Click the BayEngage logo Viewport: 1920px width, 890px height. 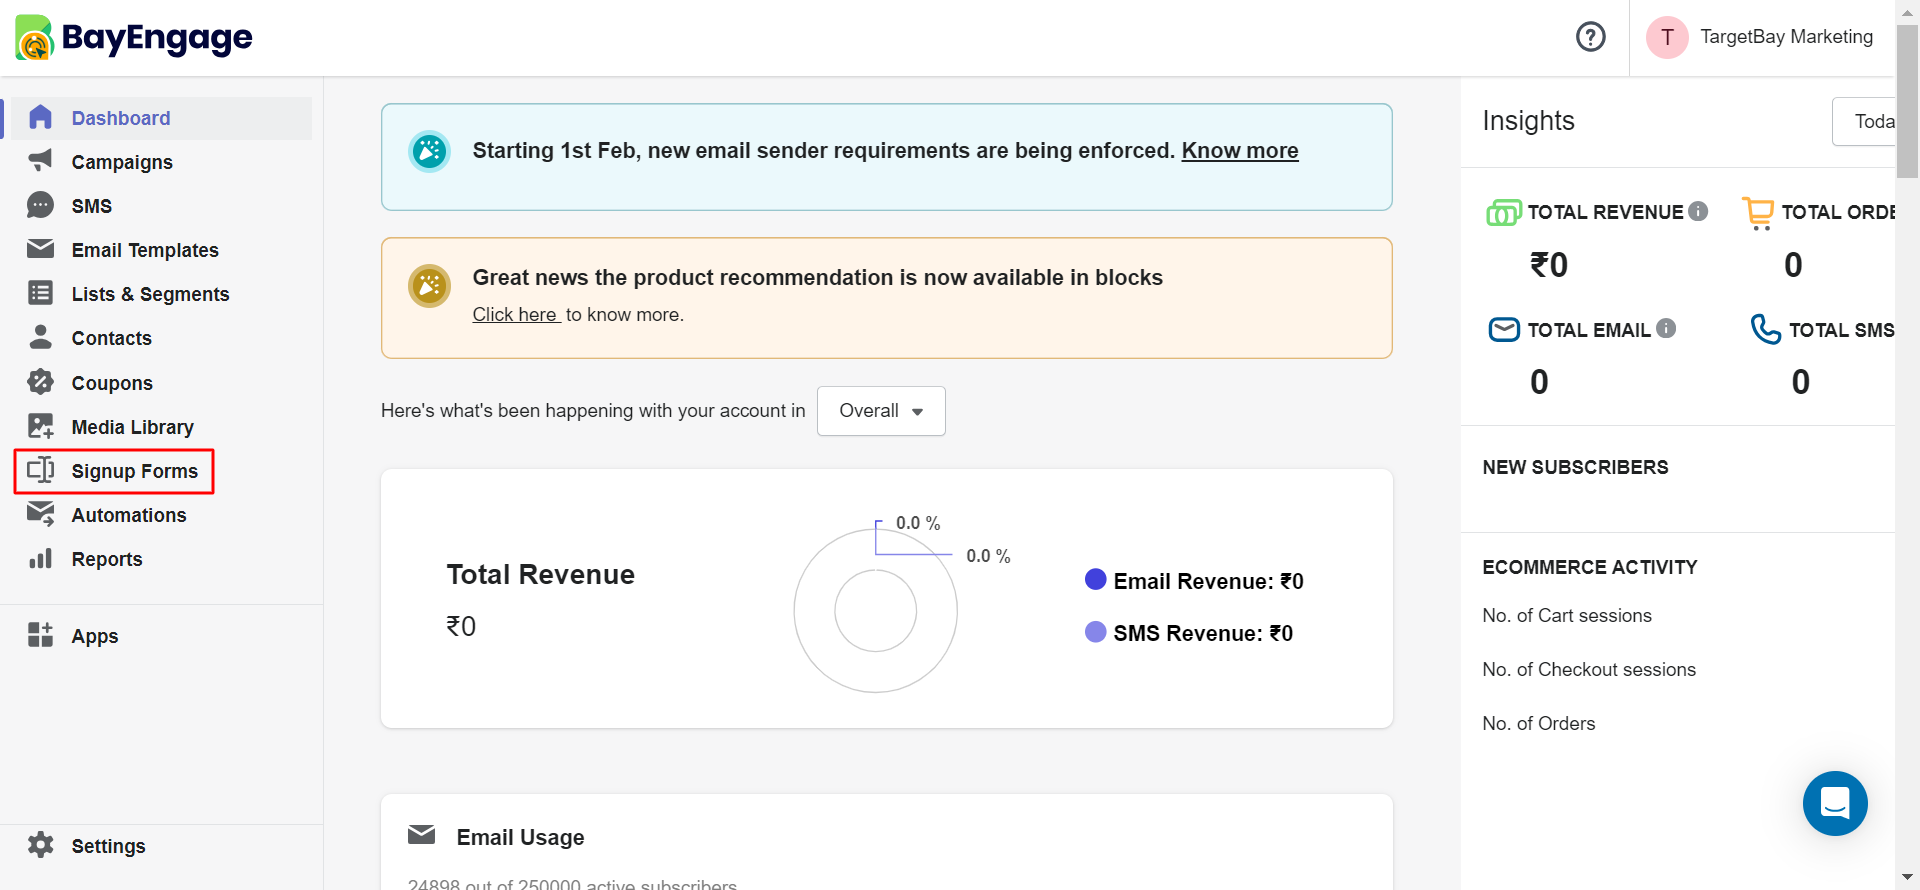(134, 38)
